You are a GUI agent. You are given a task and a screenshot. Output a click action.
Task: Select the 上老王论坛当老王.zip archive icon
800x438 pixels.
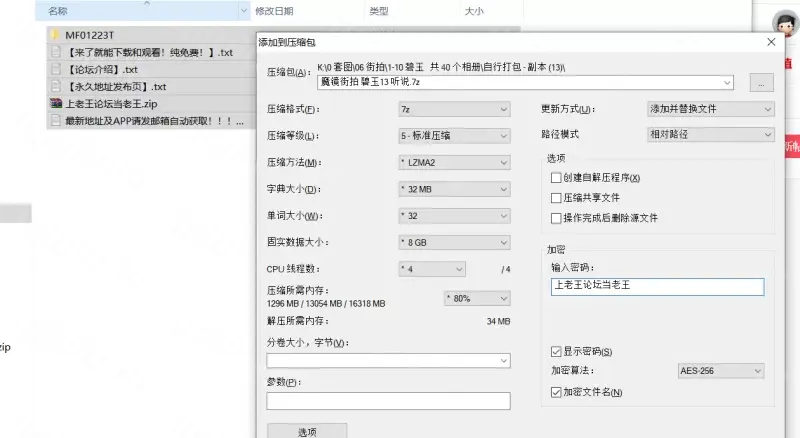56,103
